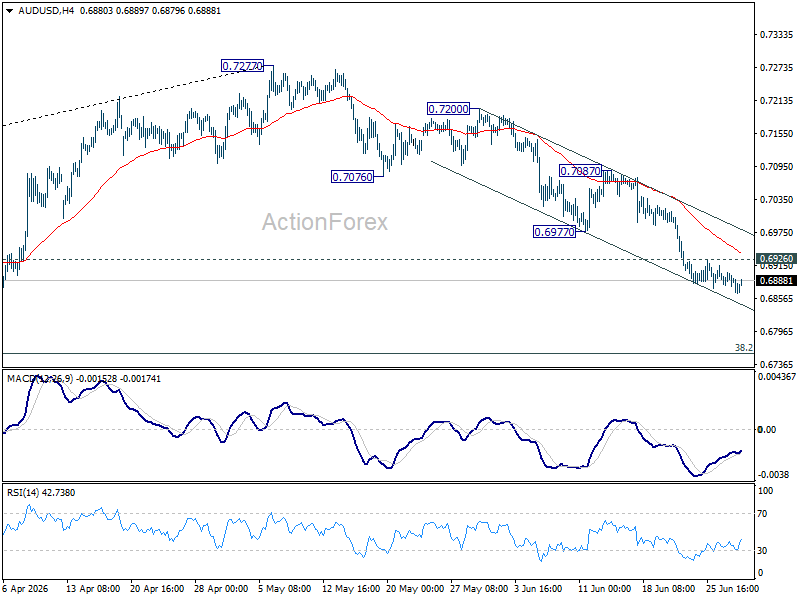Click the 0.72770 price label

pos(242,66)
